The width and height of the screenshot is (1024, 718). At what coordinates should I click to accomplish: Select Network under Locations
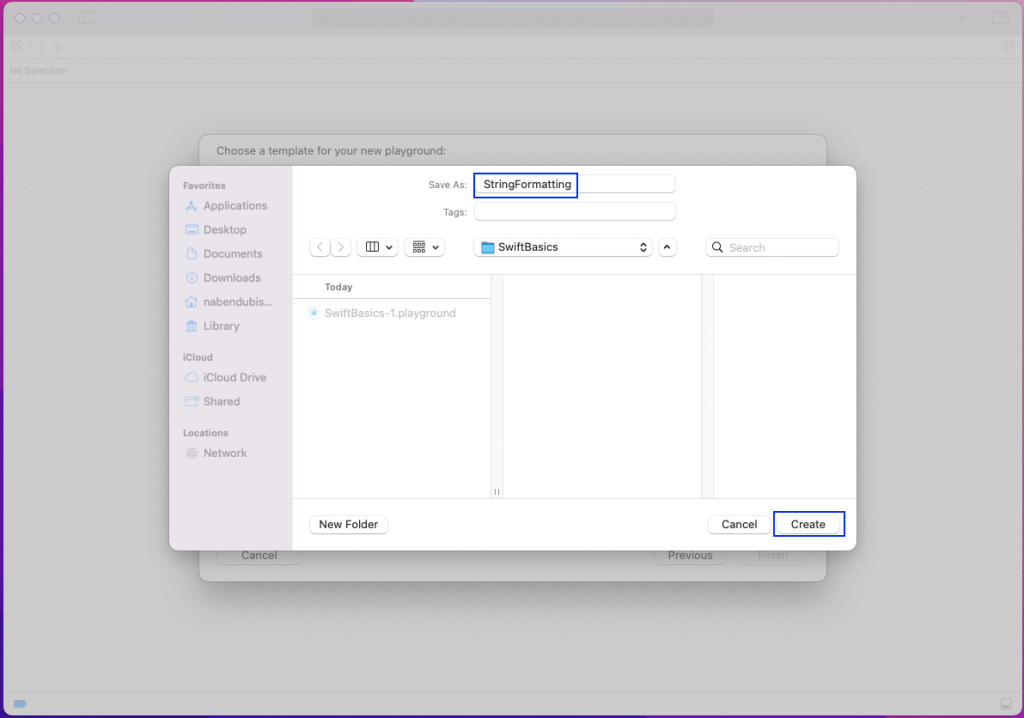point(225,453)
